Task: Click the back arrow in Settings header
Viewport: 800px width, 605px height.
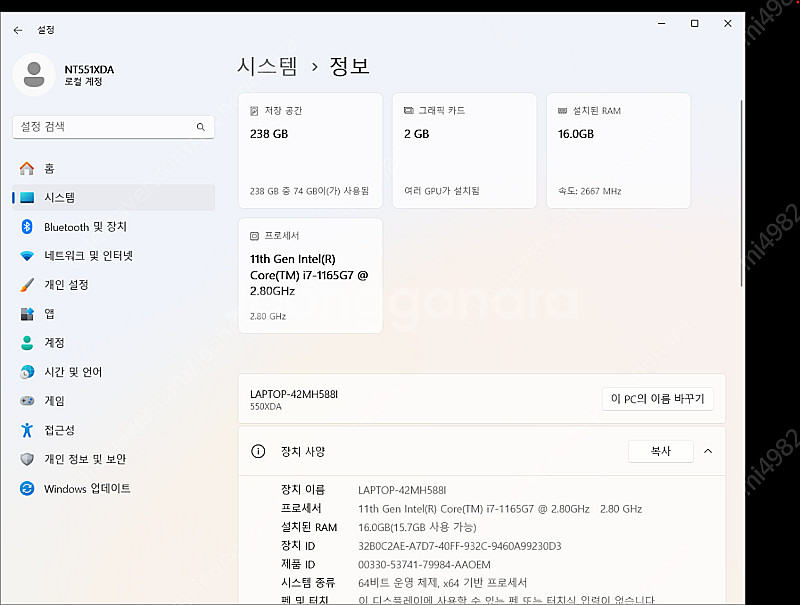Action: coord(18,30)
